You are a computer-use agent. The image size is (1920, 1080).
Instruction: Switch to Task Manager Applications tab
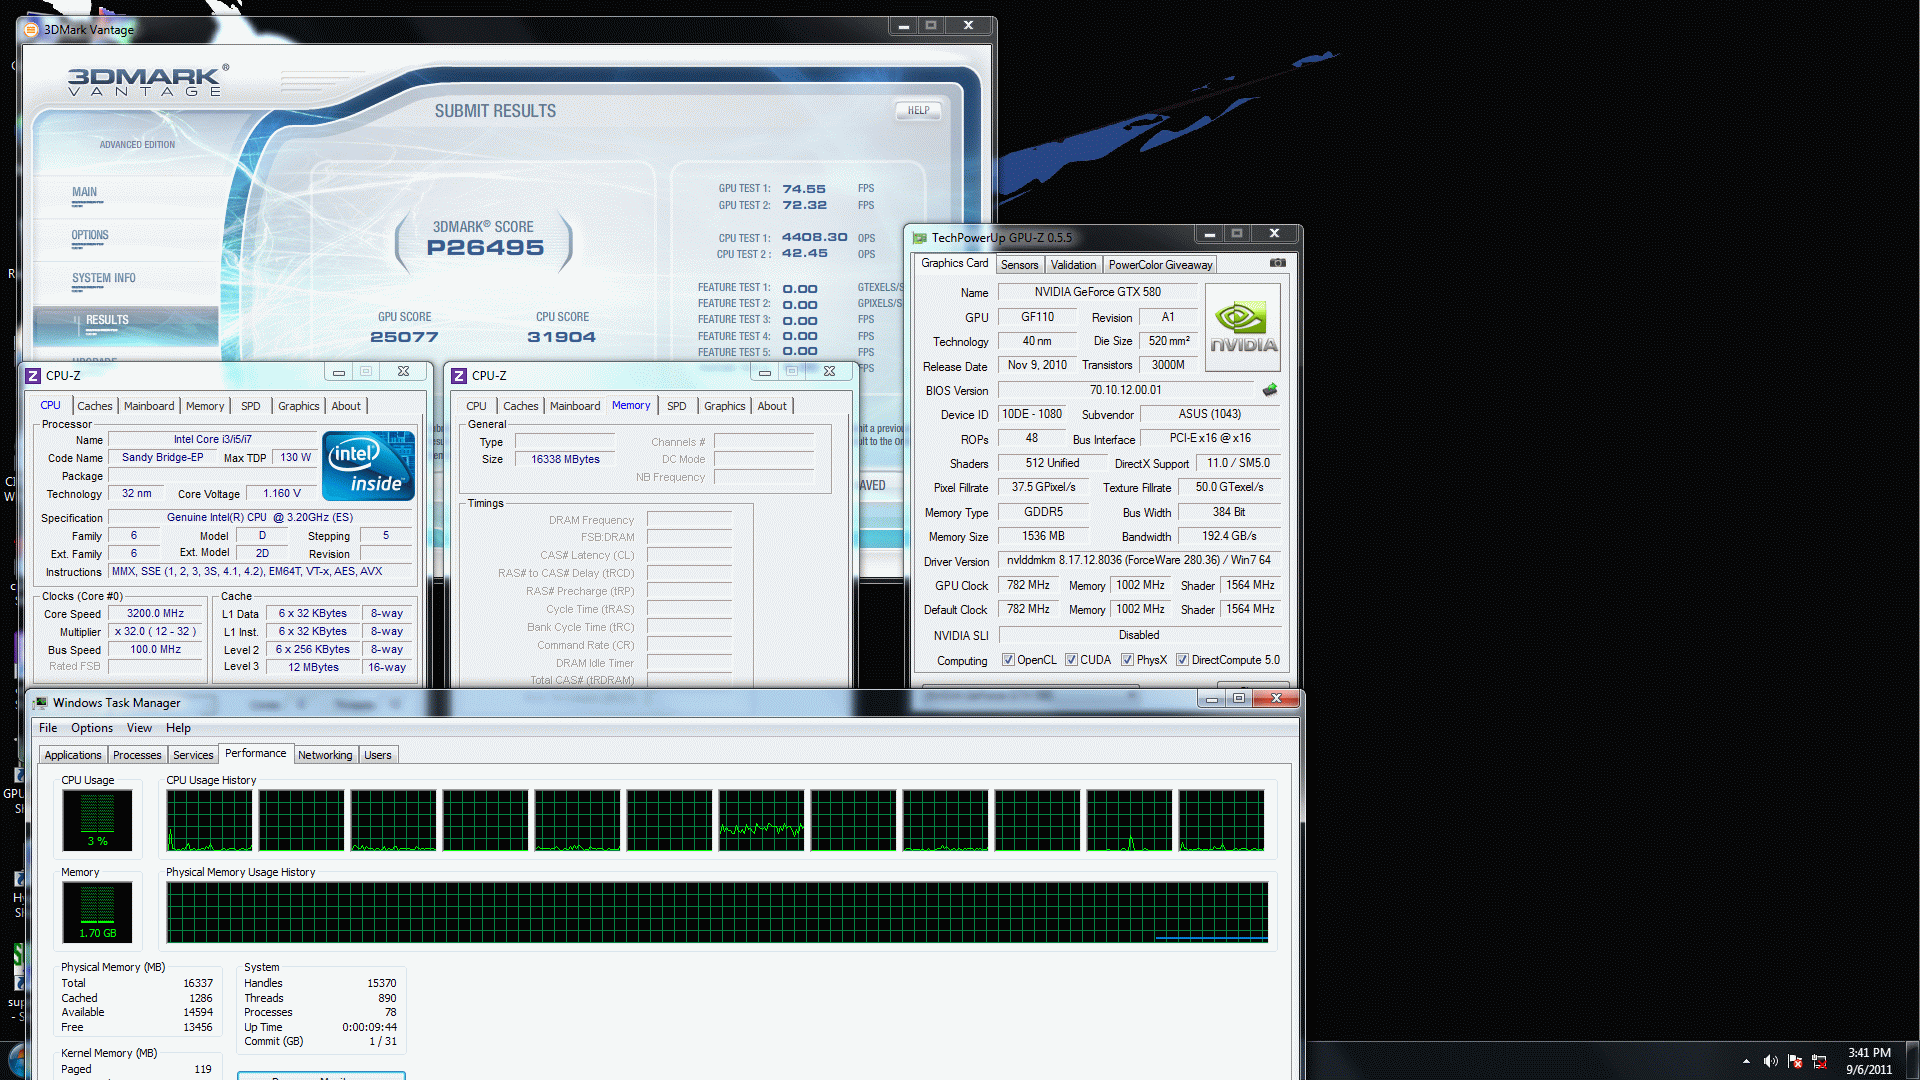[73, 755]
